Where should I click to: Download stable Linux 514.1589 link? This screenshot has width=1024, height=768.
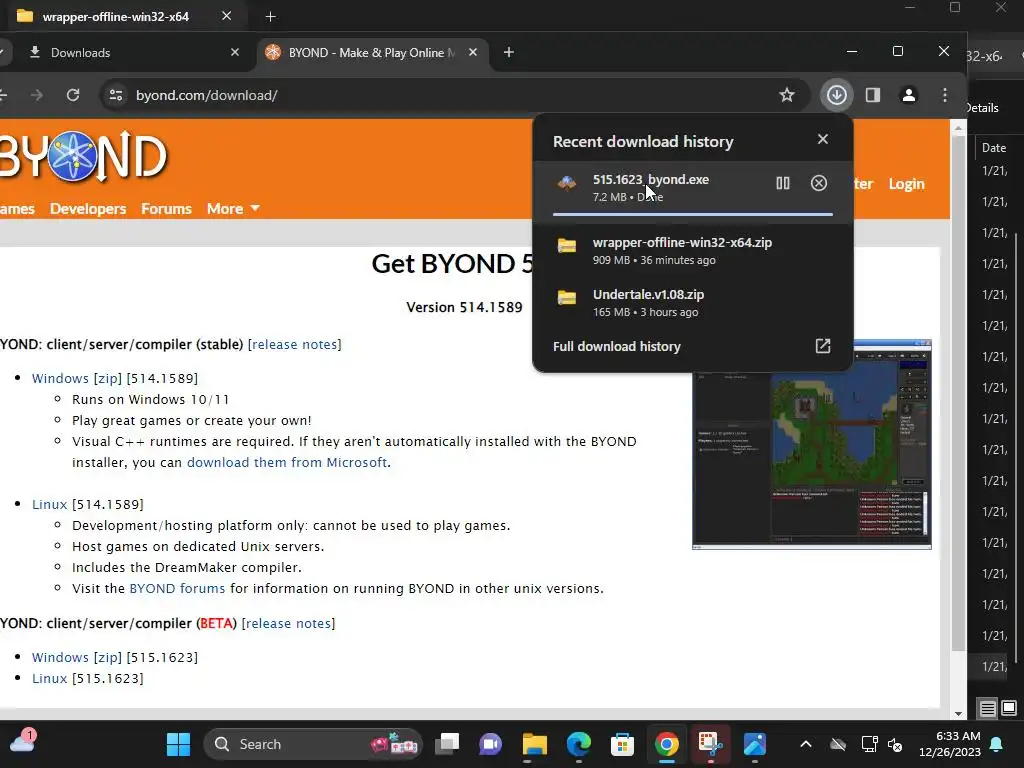pyautogui.click(x=50, y=504)
